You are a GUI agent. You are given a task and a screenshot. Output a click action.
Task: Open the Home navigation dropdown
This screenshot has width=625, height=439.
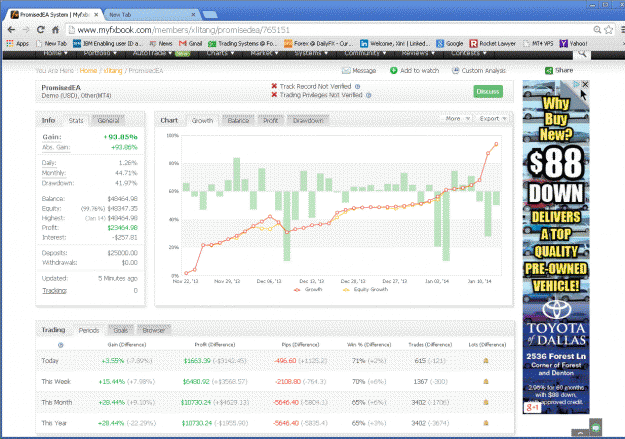[x=55, y=53]
